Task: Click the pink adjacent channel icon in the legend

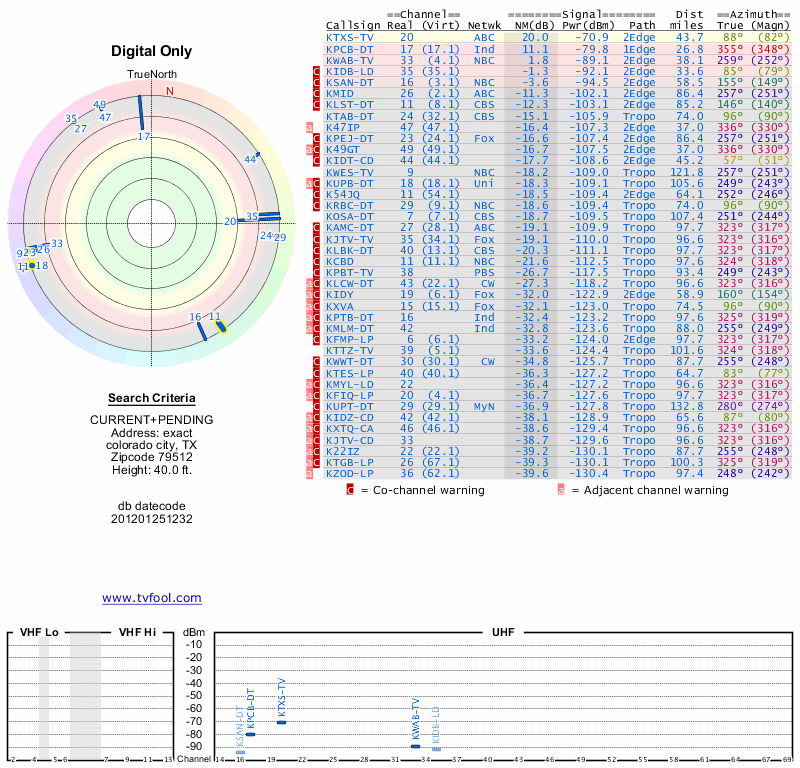Action: [x=561, y=490]
